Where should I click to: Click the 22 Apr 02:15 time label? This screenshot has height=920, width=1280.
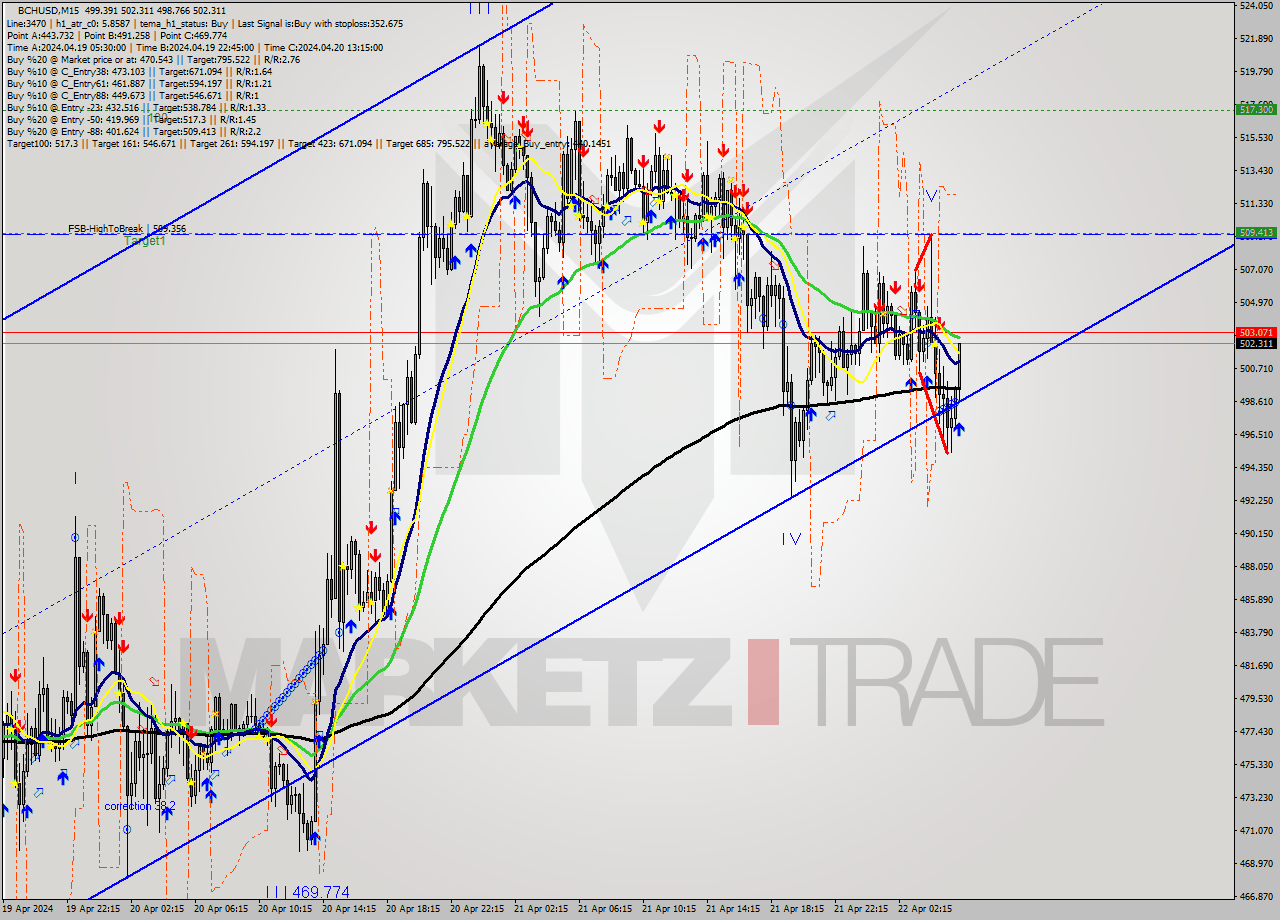coord(925,910)
